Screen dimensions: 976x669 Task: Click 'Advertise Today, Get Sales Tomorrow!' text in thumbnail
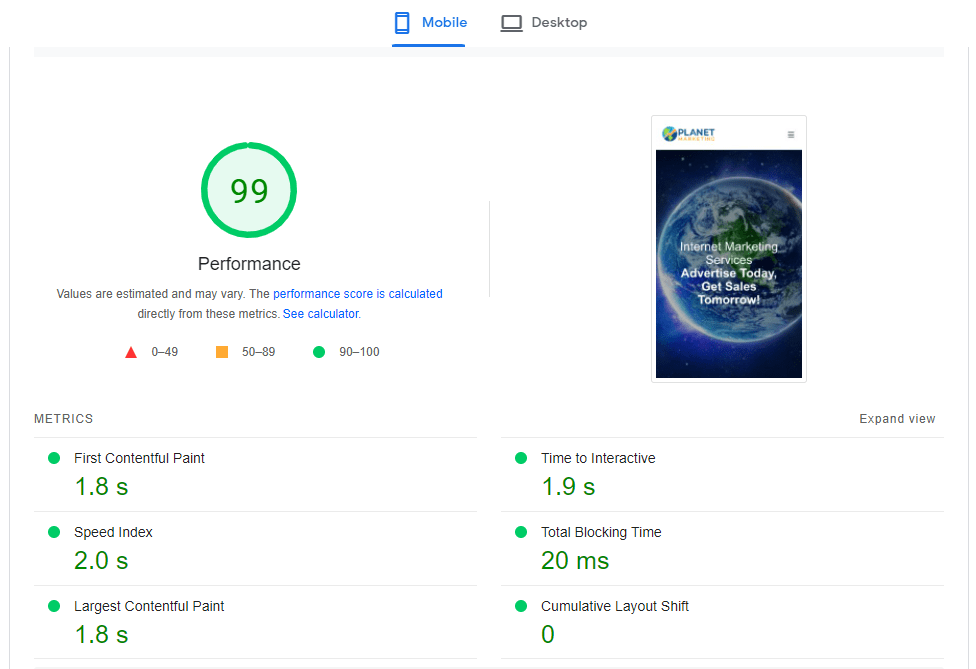click(729, 286)
